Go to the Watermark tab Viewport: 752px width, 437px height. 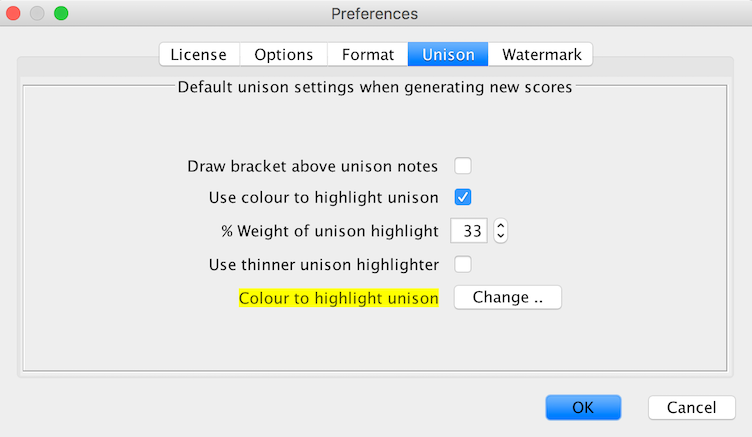(x=541, y=54)
